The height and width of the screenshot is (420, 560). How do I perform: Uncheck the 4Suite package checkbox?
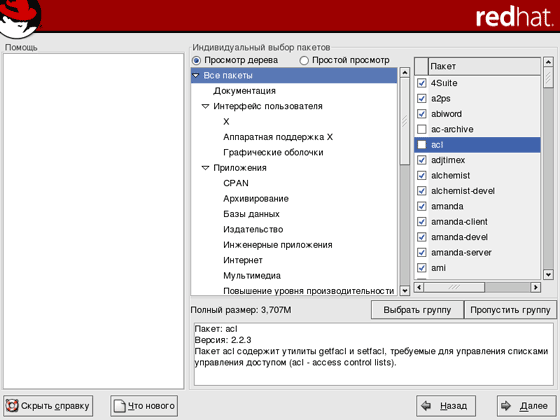[x=422, y=83]
